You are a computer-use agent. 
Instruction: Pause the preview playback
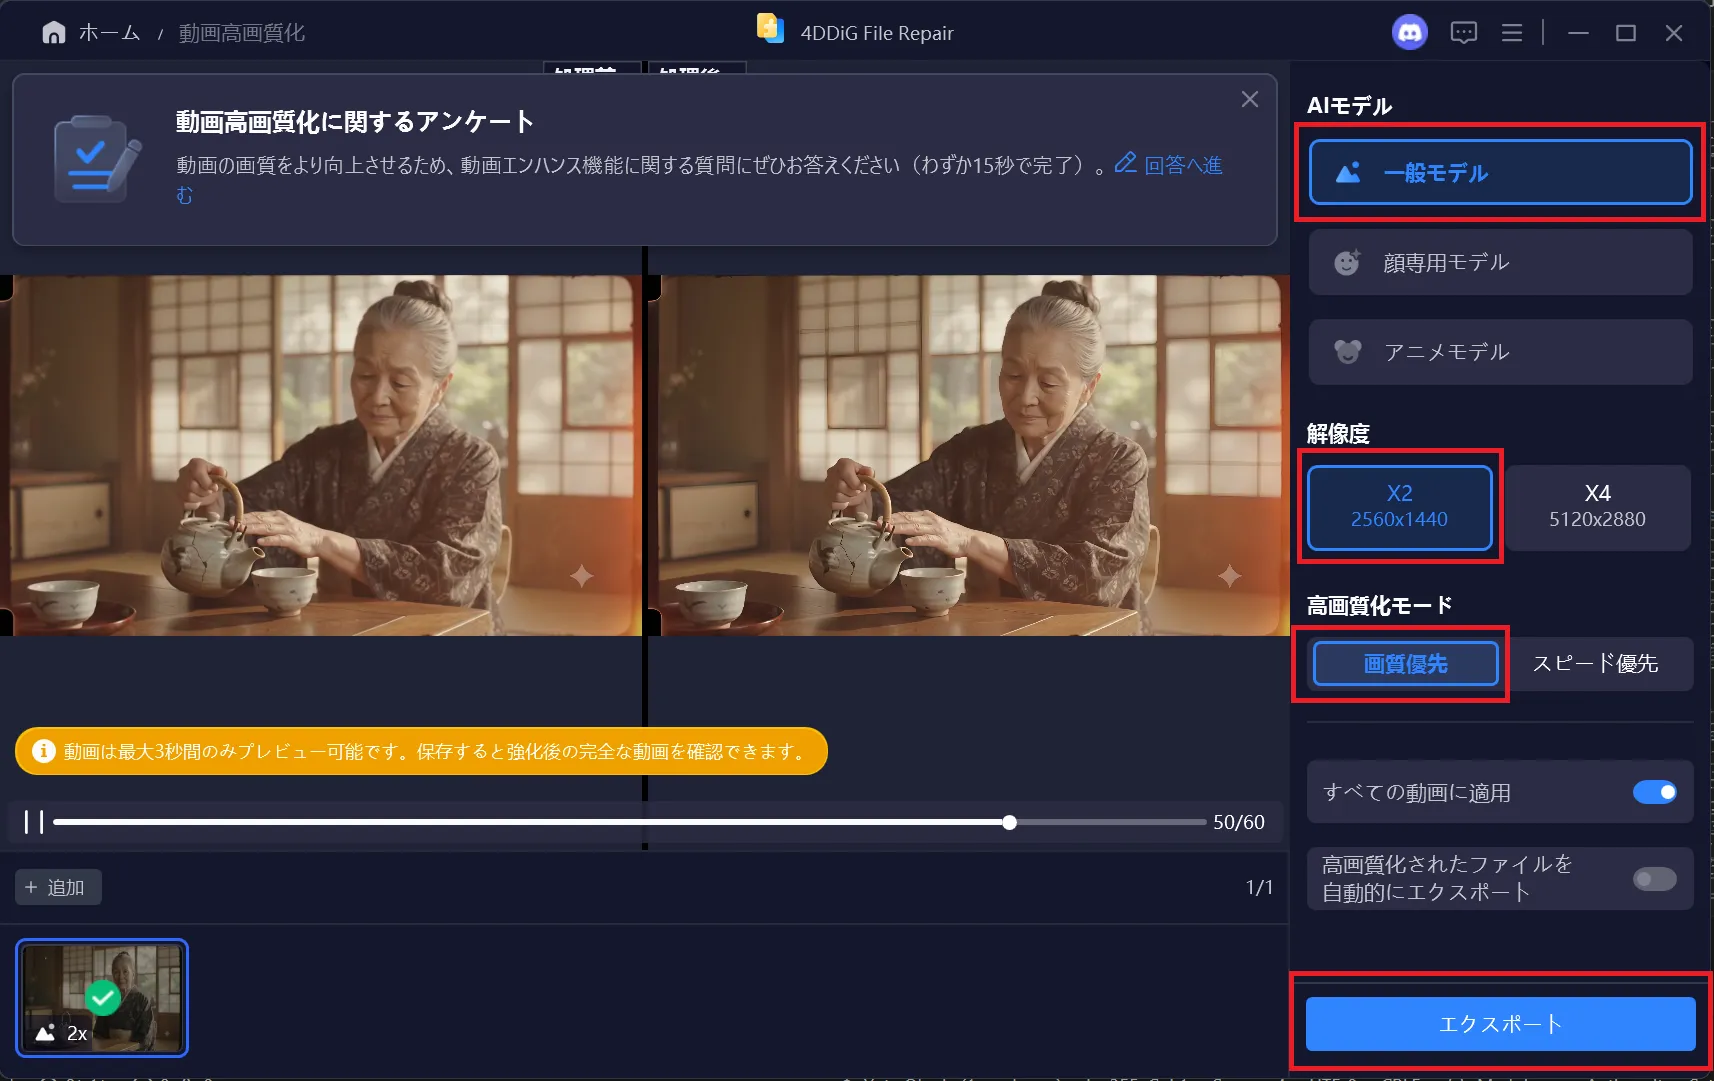(x=34, y=822)
